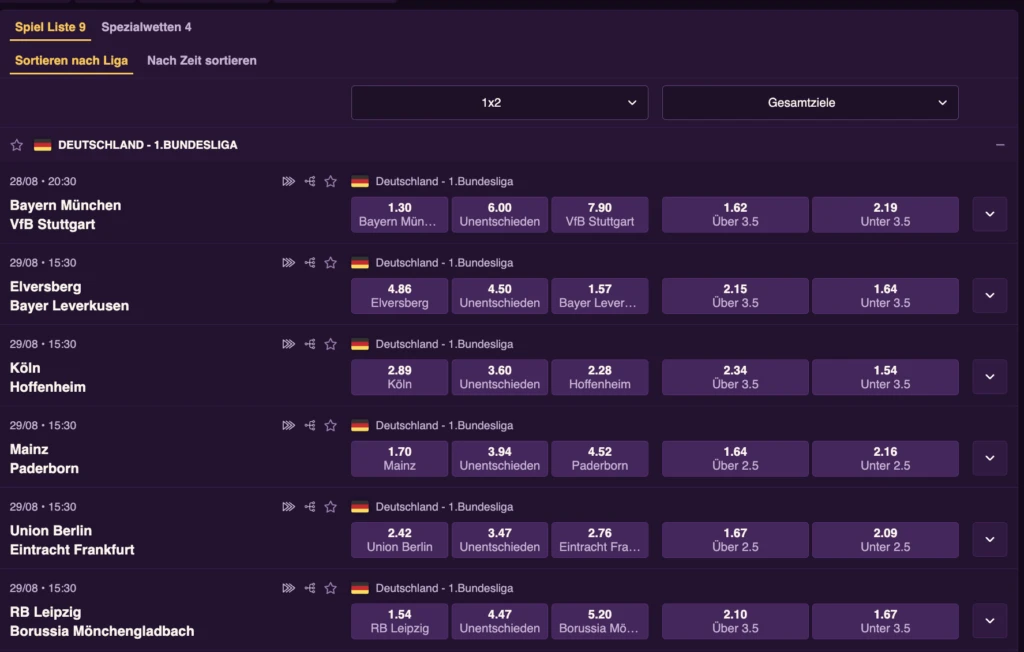Screen dimensions: 1024x652
Task: Select Unter 2.5 at 2.16 for Mainz
Action: [886, 458]
